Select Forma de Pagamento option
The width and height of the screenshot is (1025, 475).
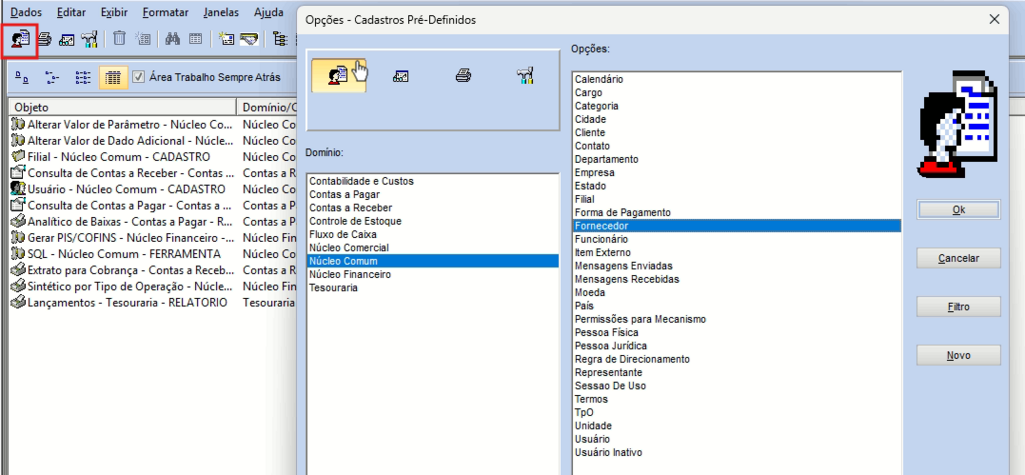737,212
